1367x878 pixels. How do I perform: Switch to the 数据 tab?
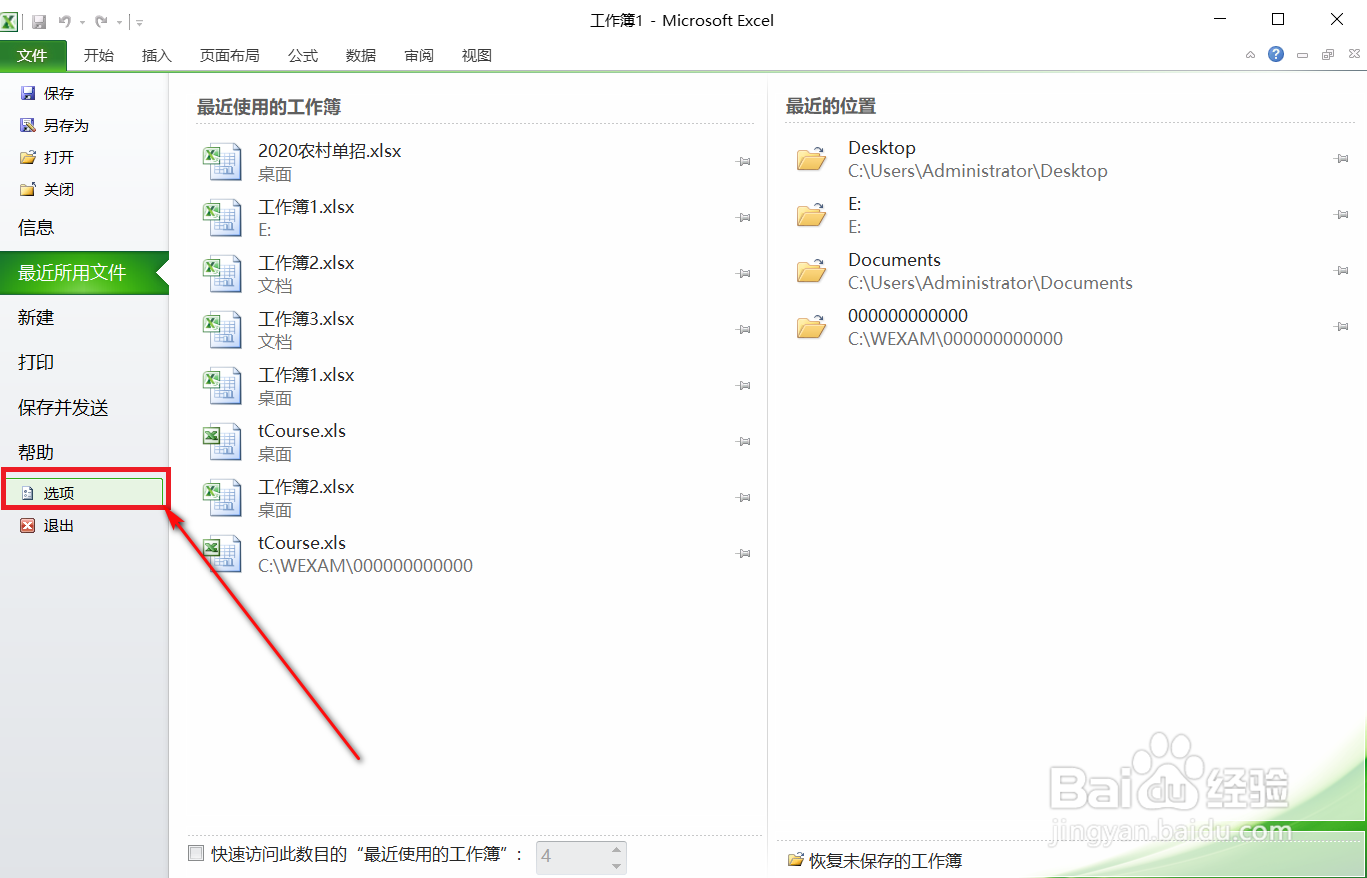(361, 55)
